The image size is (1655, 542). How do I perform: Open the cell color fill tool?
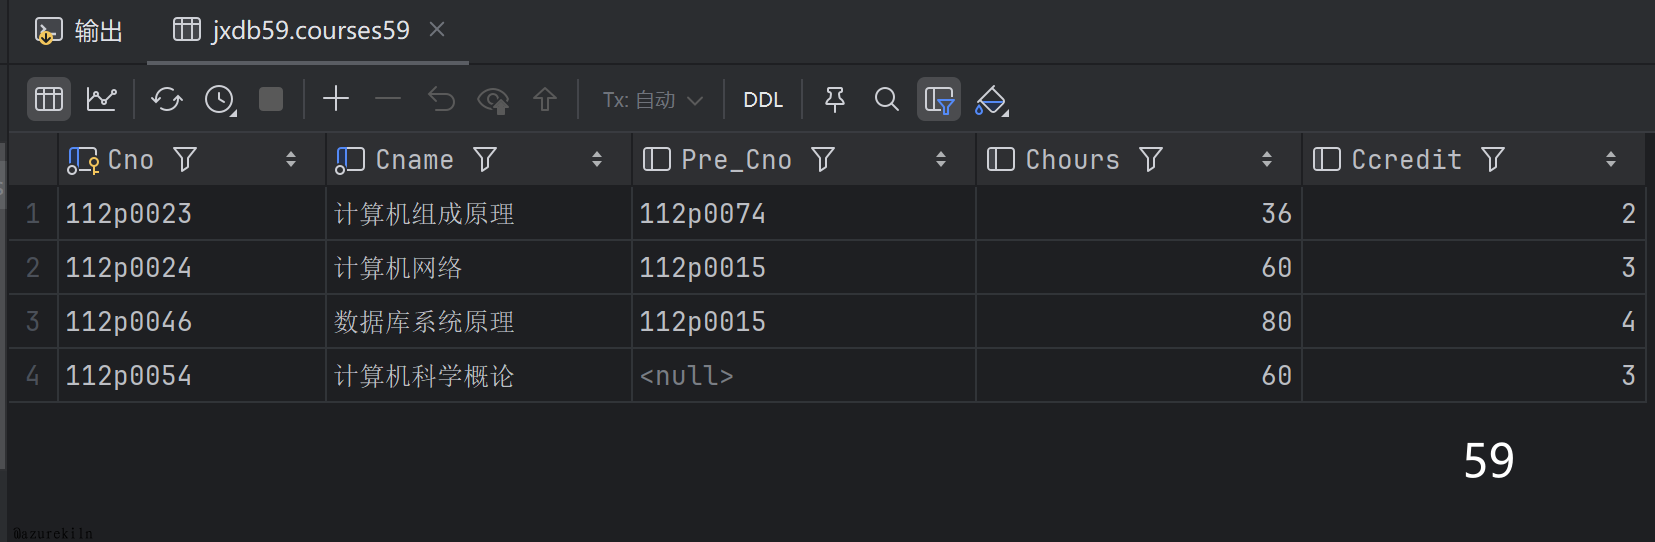[991, 100]
